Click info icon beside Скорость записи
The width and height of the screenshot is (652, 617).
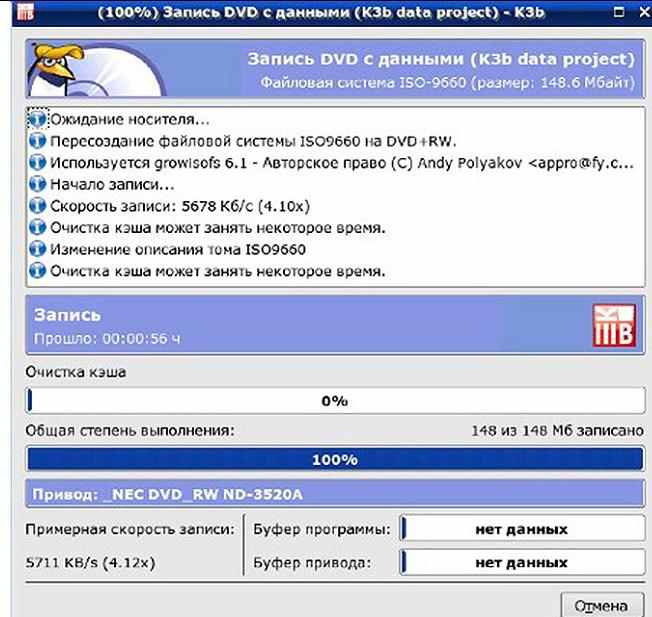click(37, 206)
